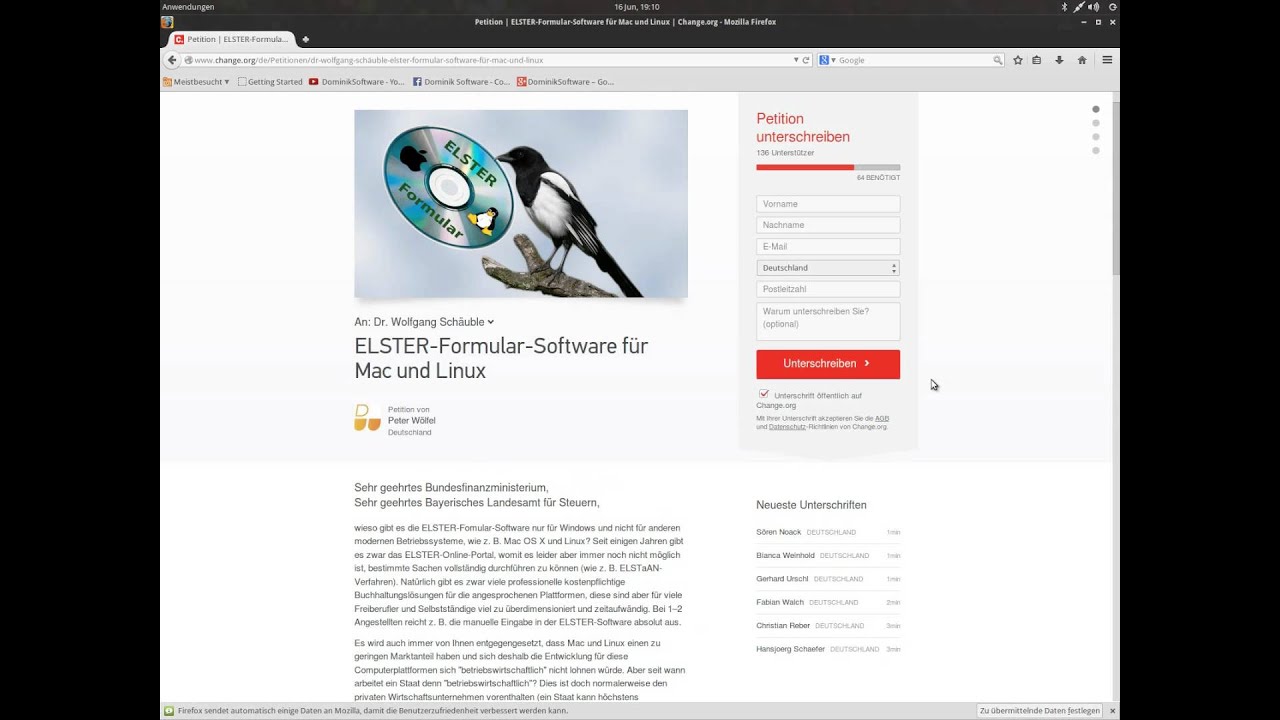Click signer name 'Gerhard Urschl'
The width and height of the screenshot is (1280, 720).
pos(783,579)
